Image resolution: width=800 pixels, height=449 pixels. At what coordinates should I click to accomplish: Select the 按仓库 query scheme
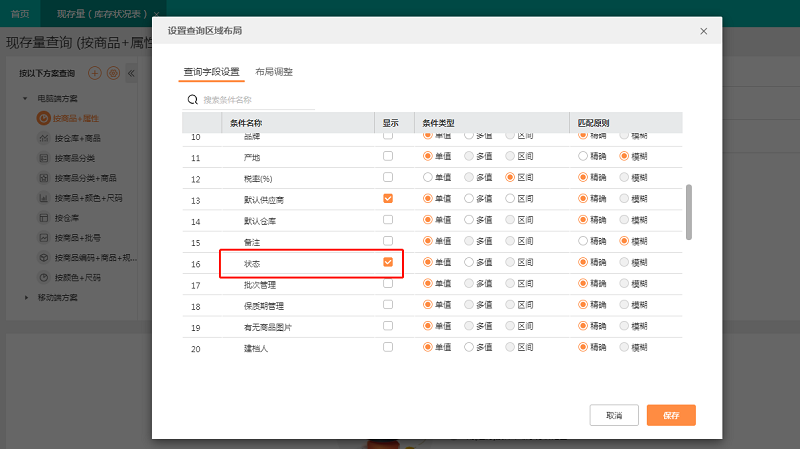pyautogui.click(x=67, y=218)
